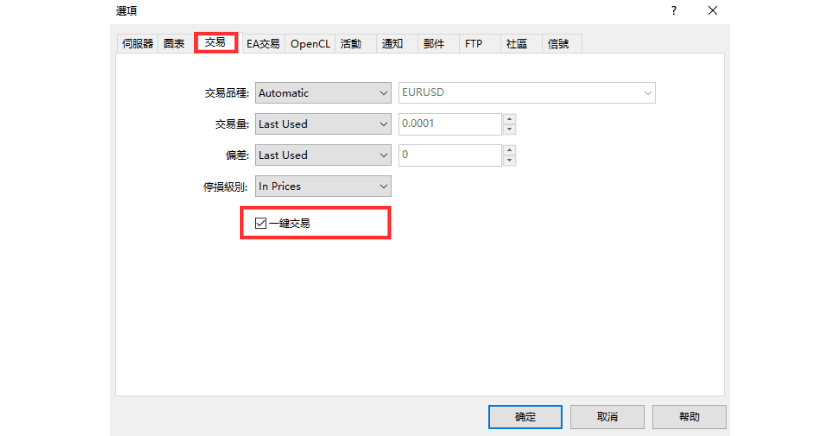Increase 偏差 value with up arrow
This screenshot has height=436, width=840.
point(509,150)
